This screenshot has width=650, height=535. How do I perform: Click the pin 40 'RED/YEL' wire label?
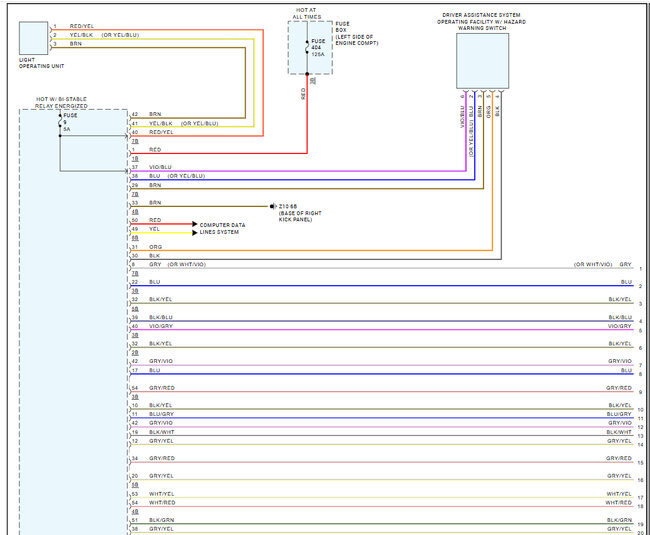click(161, 132)
